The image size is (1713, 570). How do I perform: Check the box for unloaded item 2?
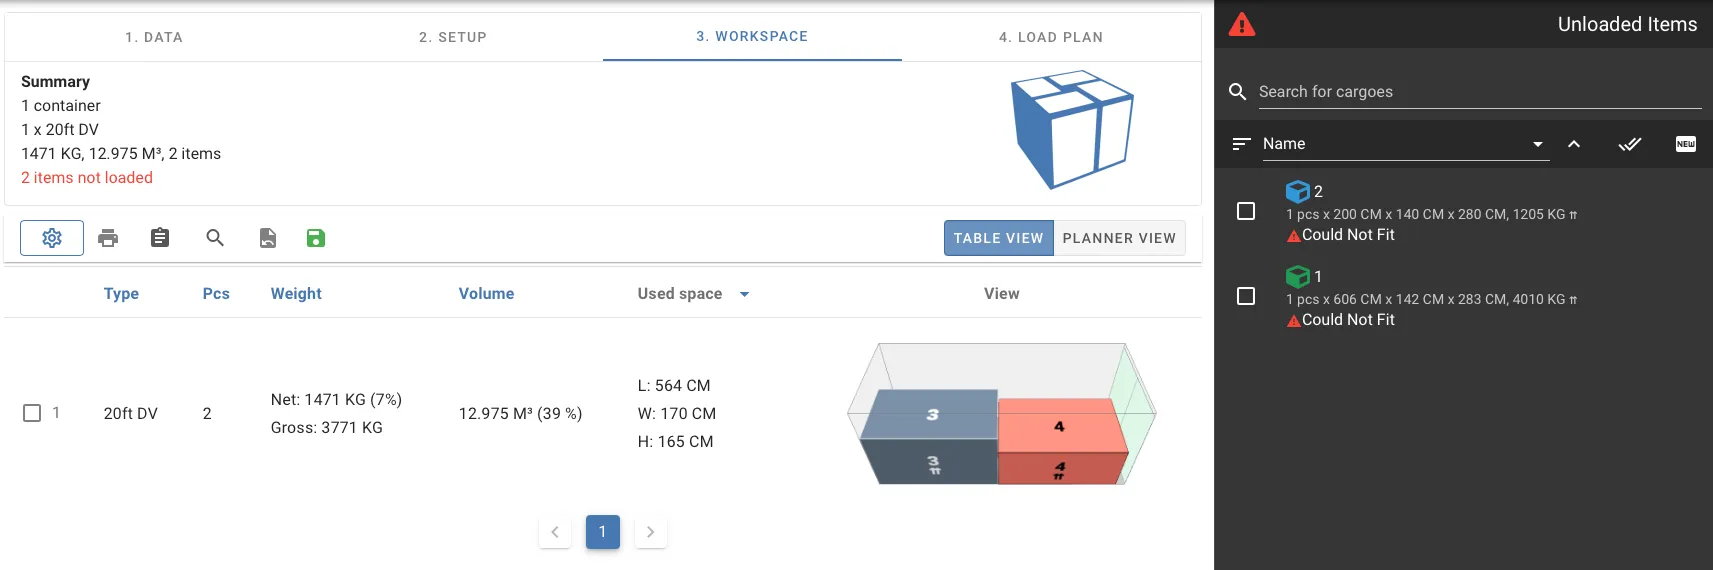[x=1246, y=211]
